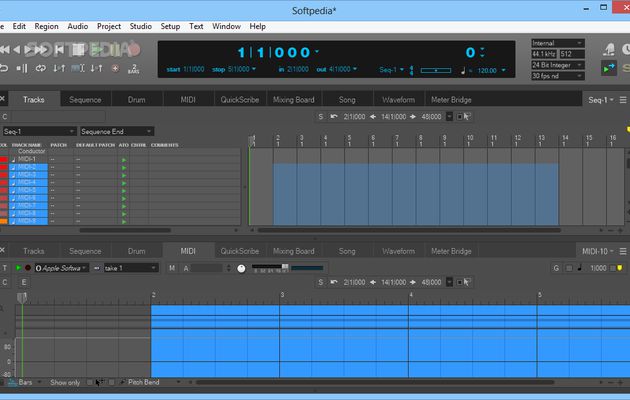630x400 pixels.
Task: Select the MIDI-3 track name
Action: click(27, 175)
